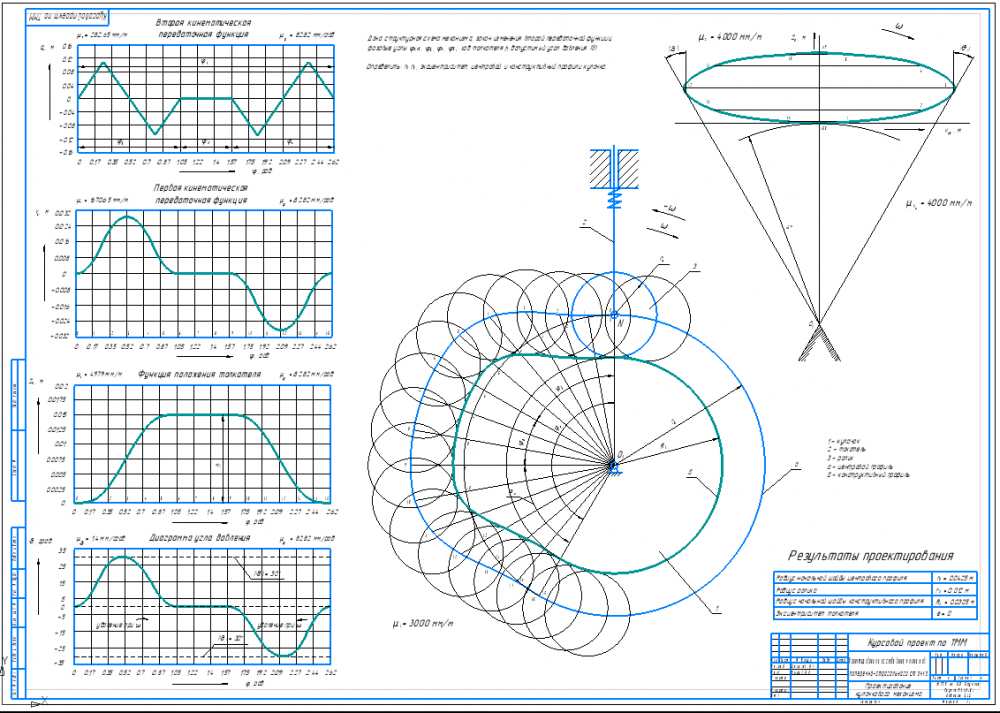Click the 'Радиус ролика' row in results table
The image size is (1000, 713).
(875, 590)
